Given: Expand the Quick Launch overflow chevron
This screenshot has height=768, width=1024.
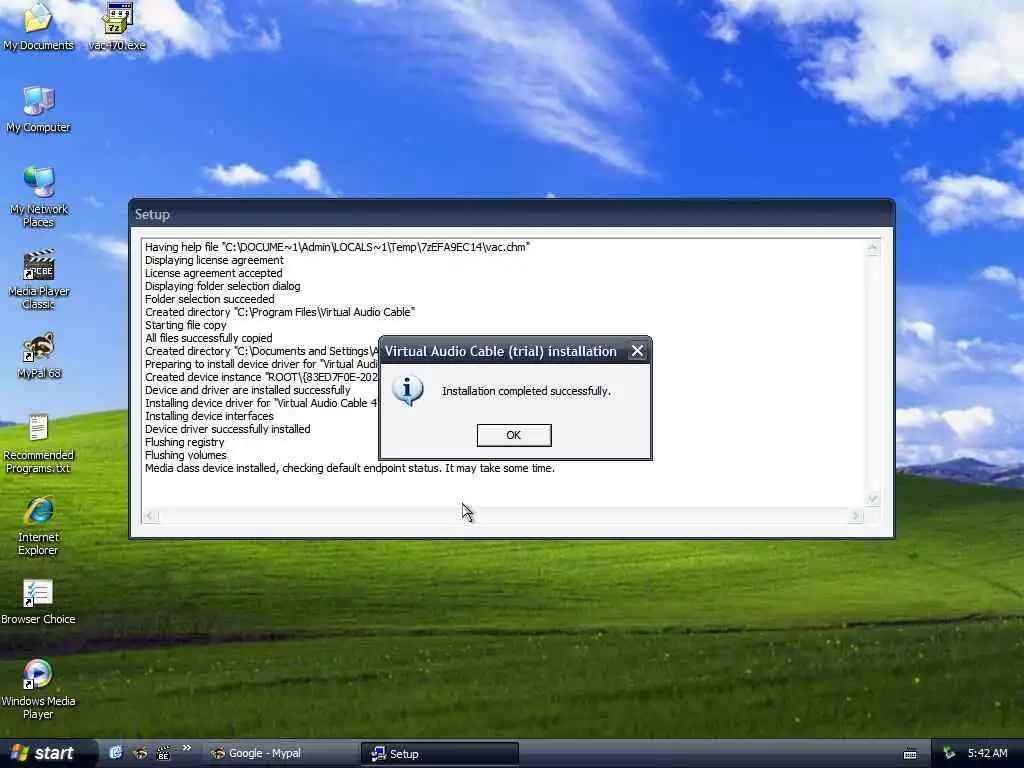Looking at the screenshot, I should [187, 748].
